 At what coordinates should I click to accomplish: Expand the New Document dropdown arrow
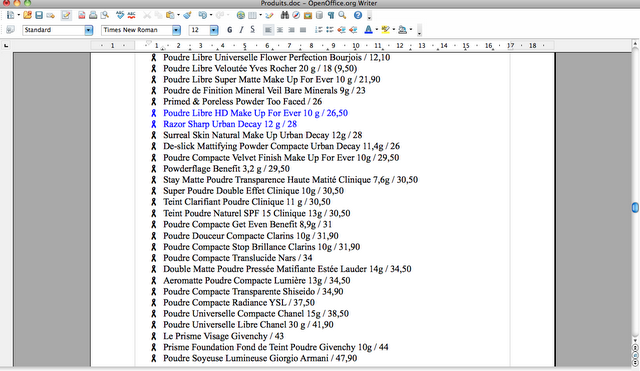pos(19,16)
